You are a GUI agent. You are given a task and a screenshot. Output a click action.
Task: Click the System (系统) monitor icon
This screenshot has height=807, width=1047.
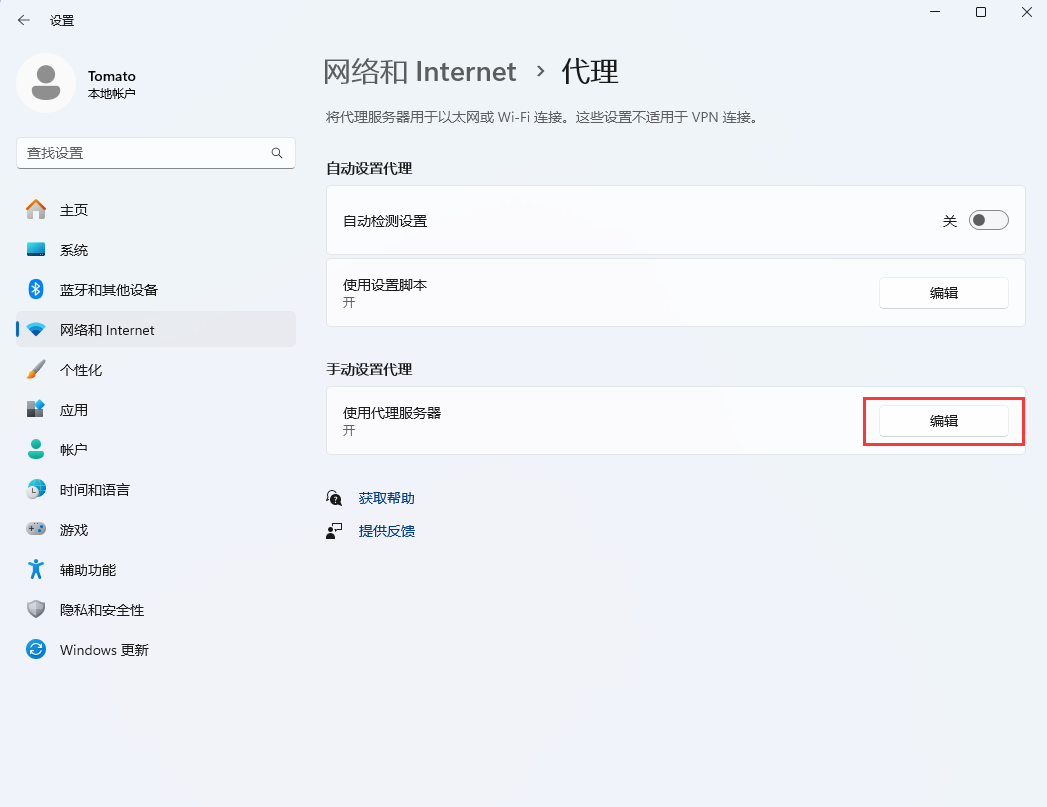(x=36, y=250)
